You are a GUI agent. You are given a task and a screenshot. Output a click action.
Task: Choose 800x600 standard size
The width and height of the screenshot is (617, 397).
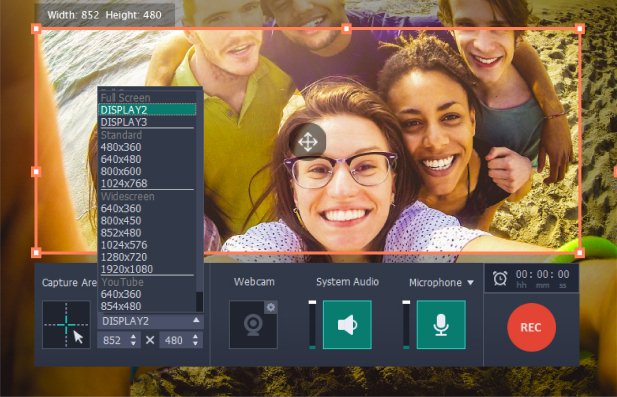point(147,172)
